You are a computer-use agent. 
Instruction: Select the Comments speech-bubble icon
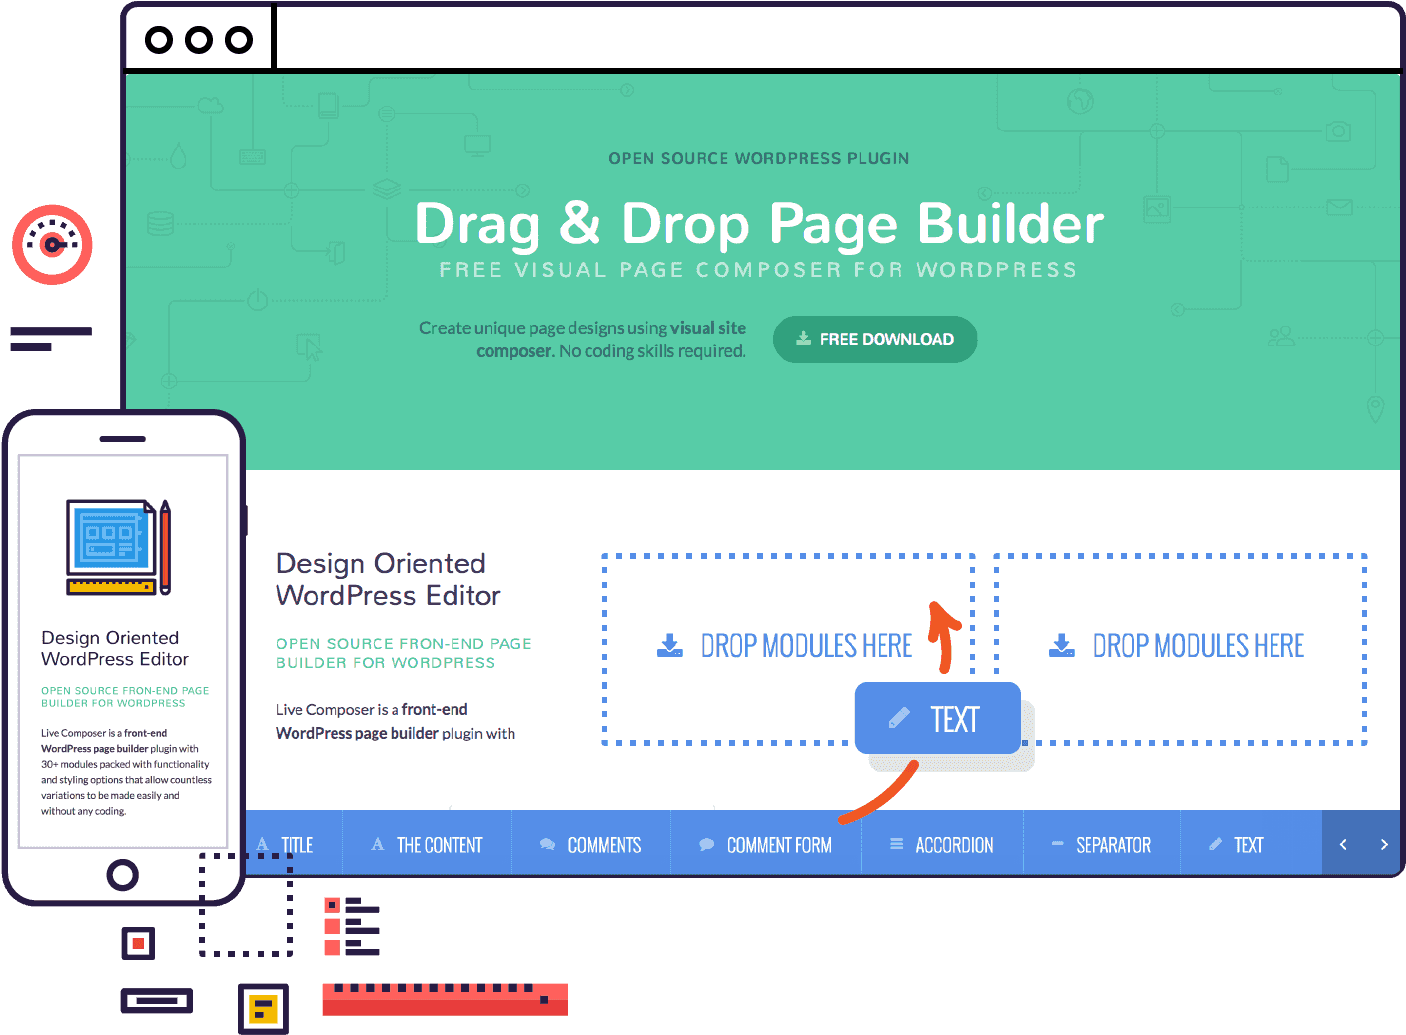(547, 844)
